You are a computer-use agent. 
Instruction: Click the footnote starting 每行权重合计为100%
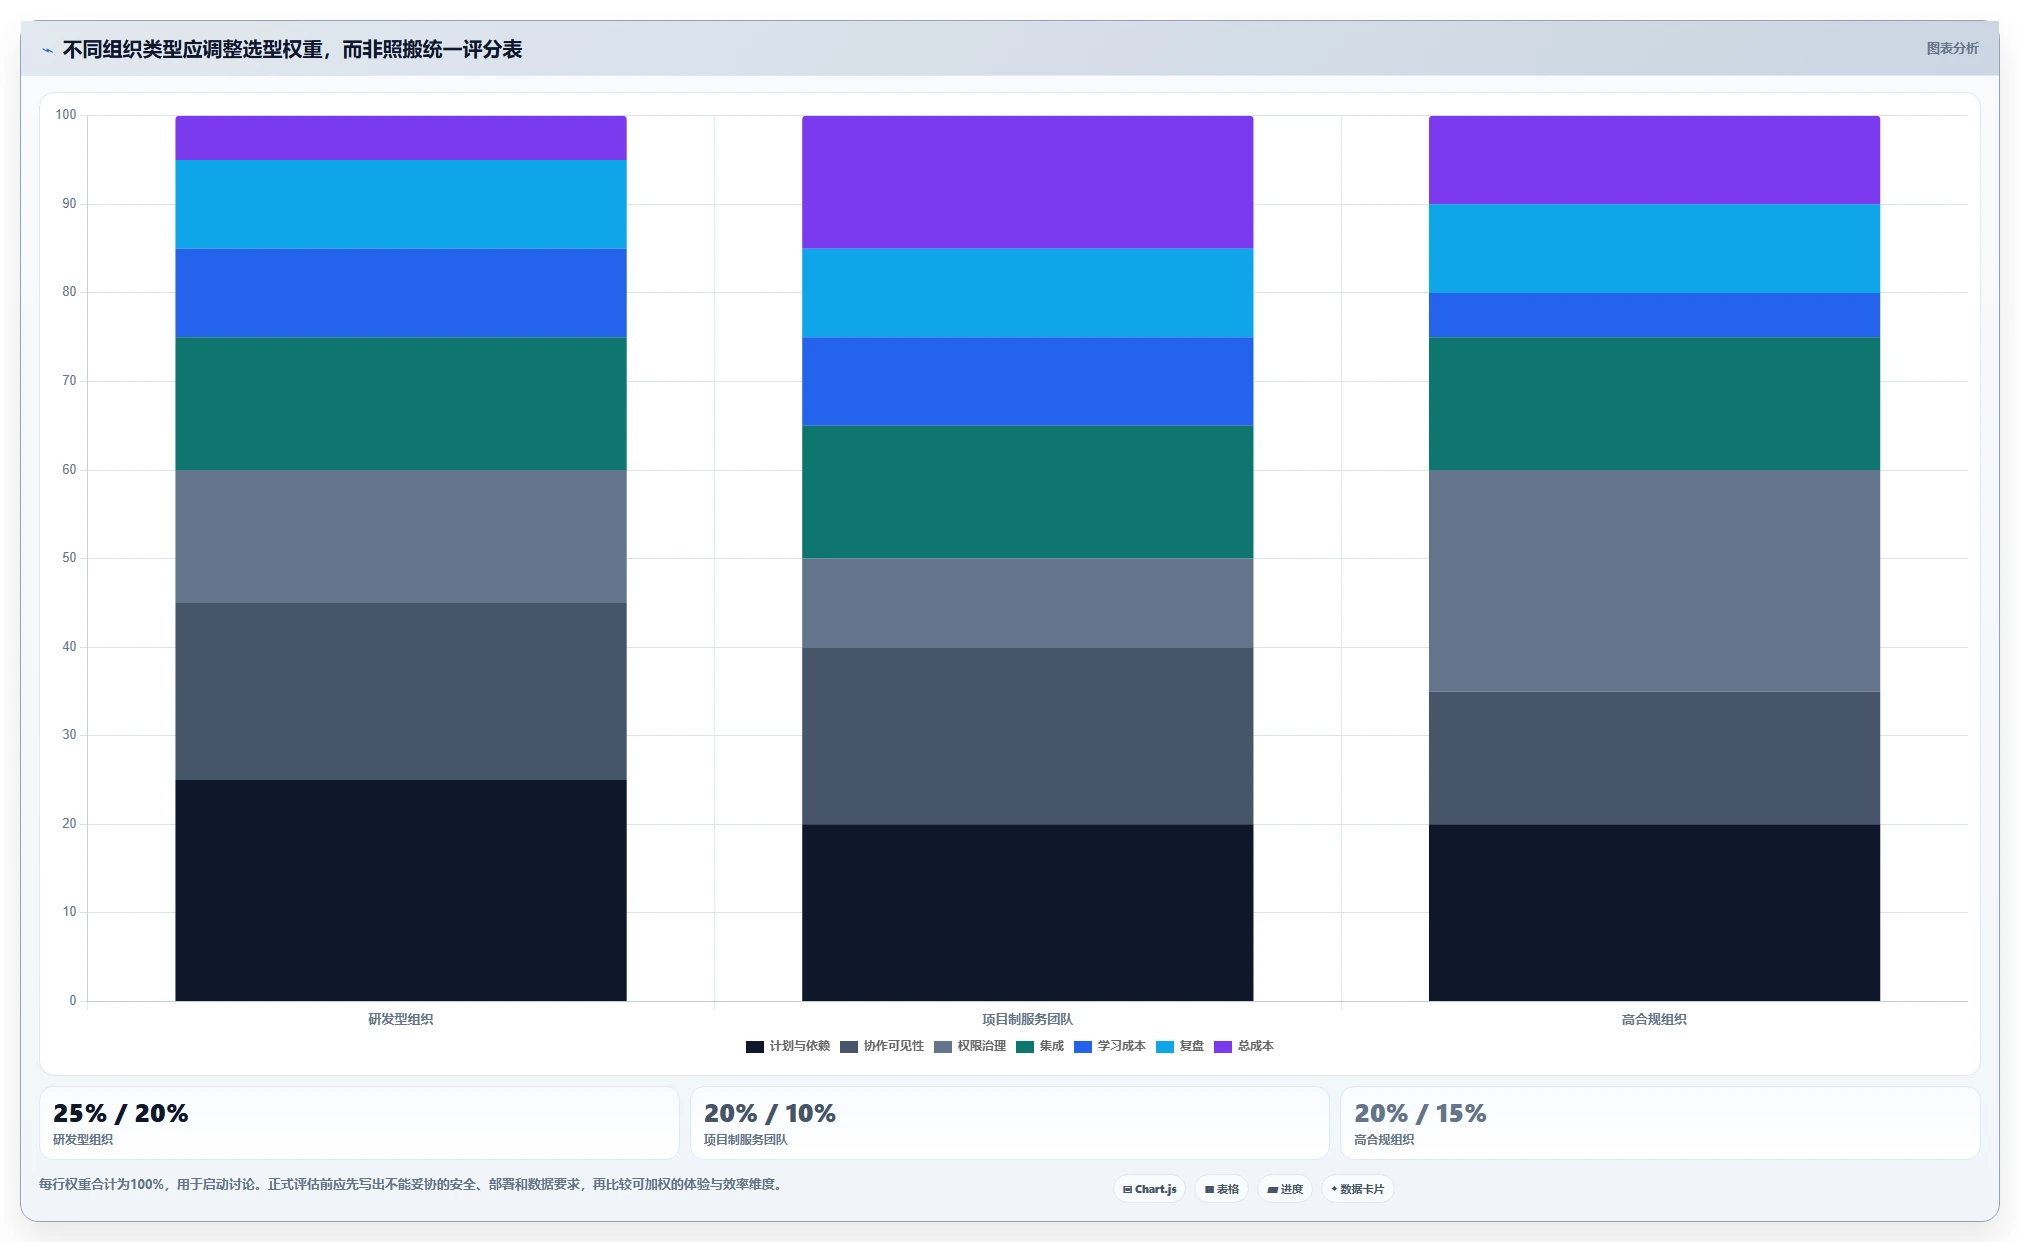point(413,1184)
